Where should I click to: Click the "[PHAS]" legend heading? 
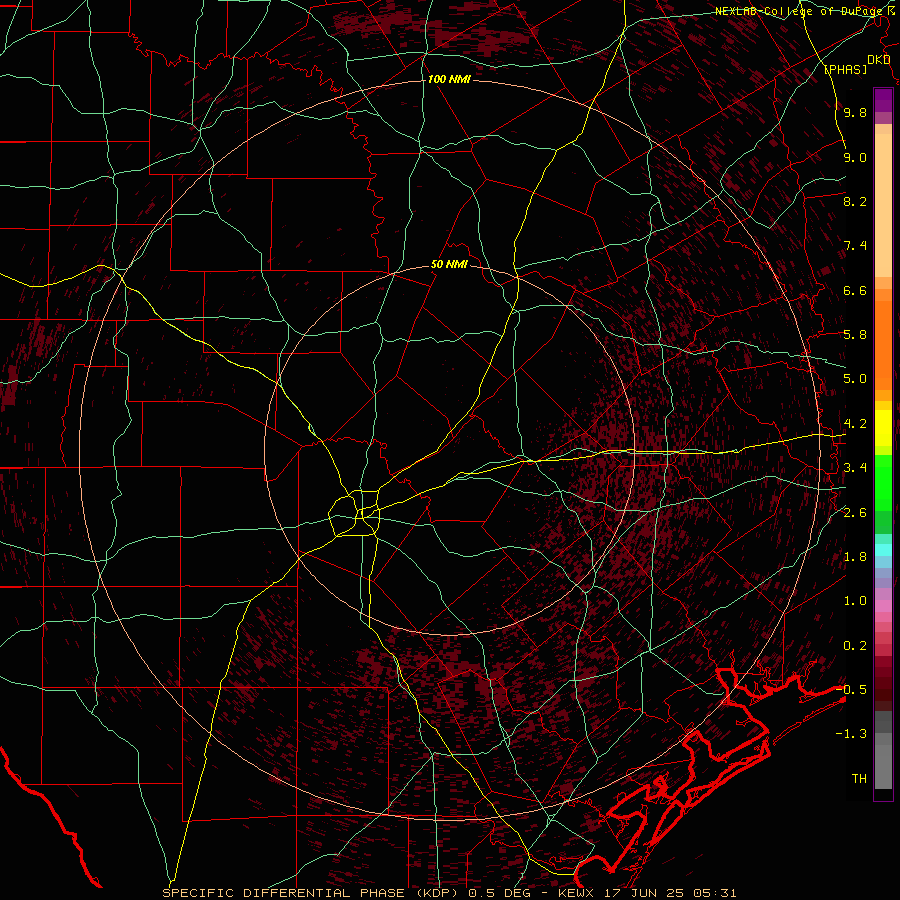click(845, 69)
